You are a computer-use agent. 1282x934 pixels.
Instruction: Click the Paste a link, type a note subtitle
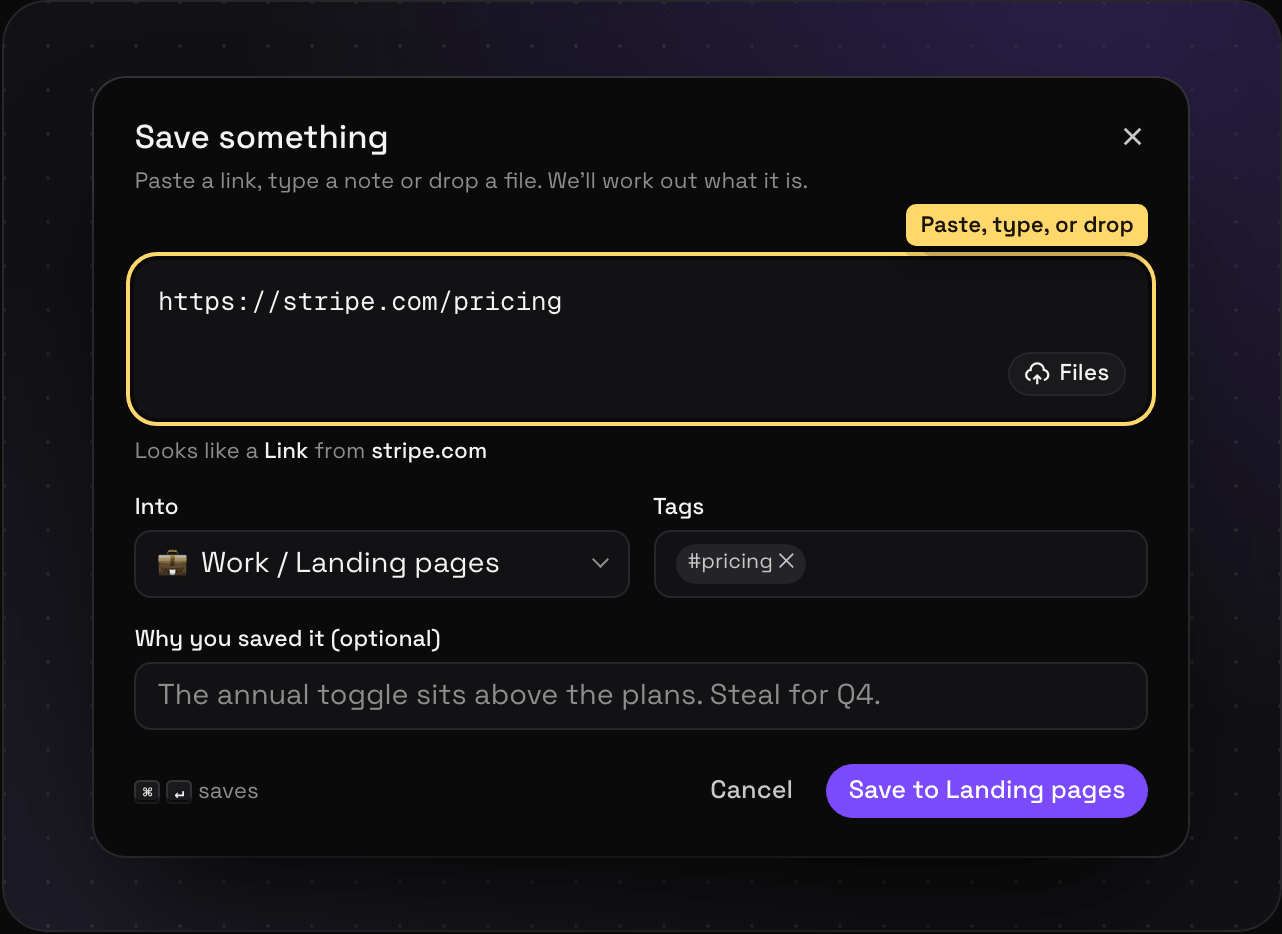point(471,182)
